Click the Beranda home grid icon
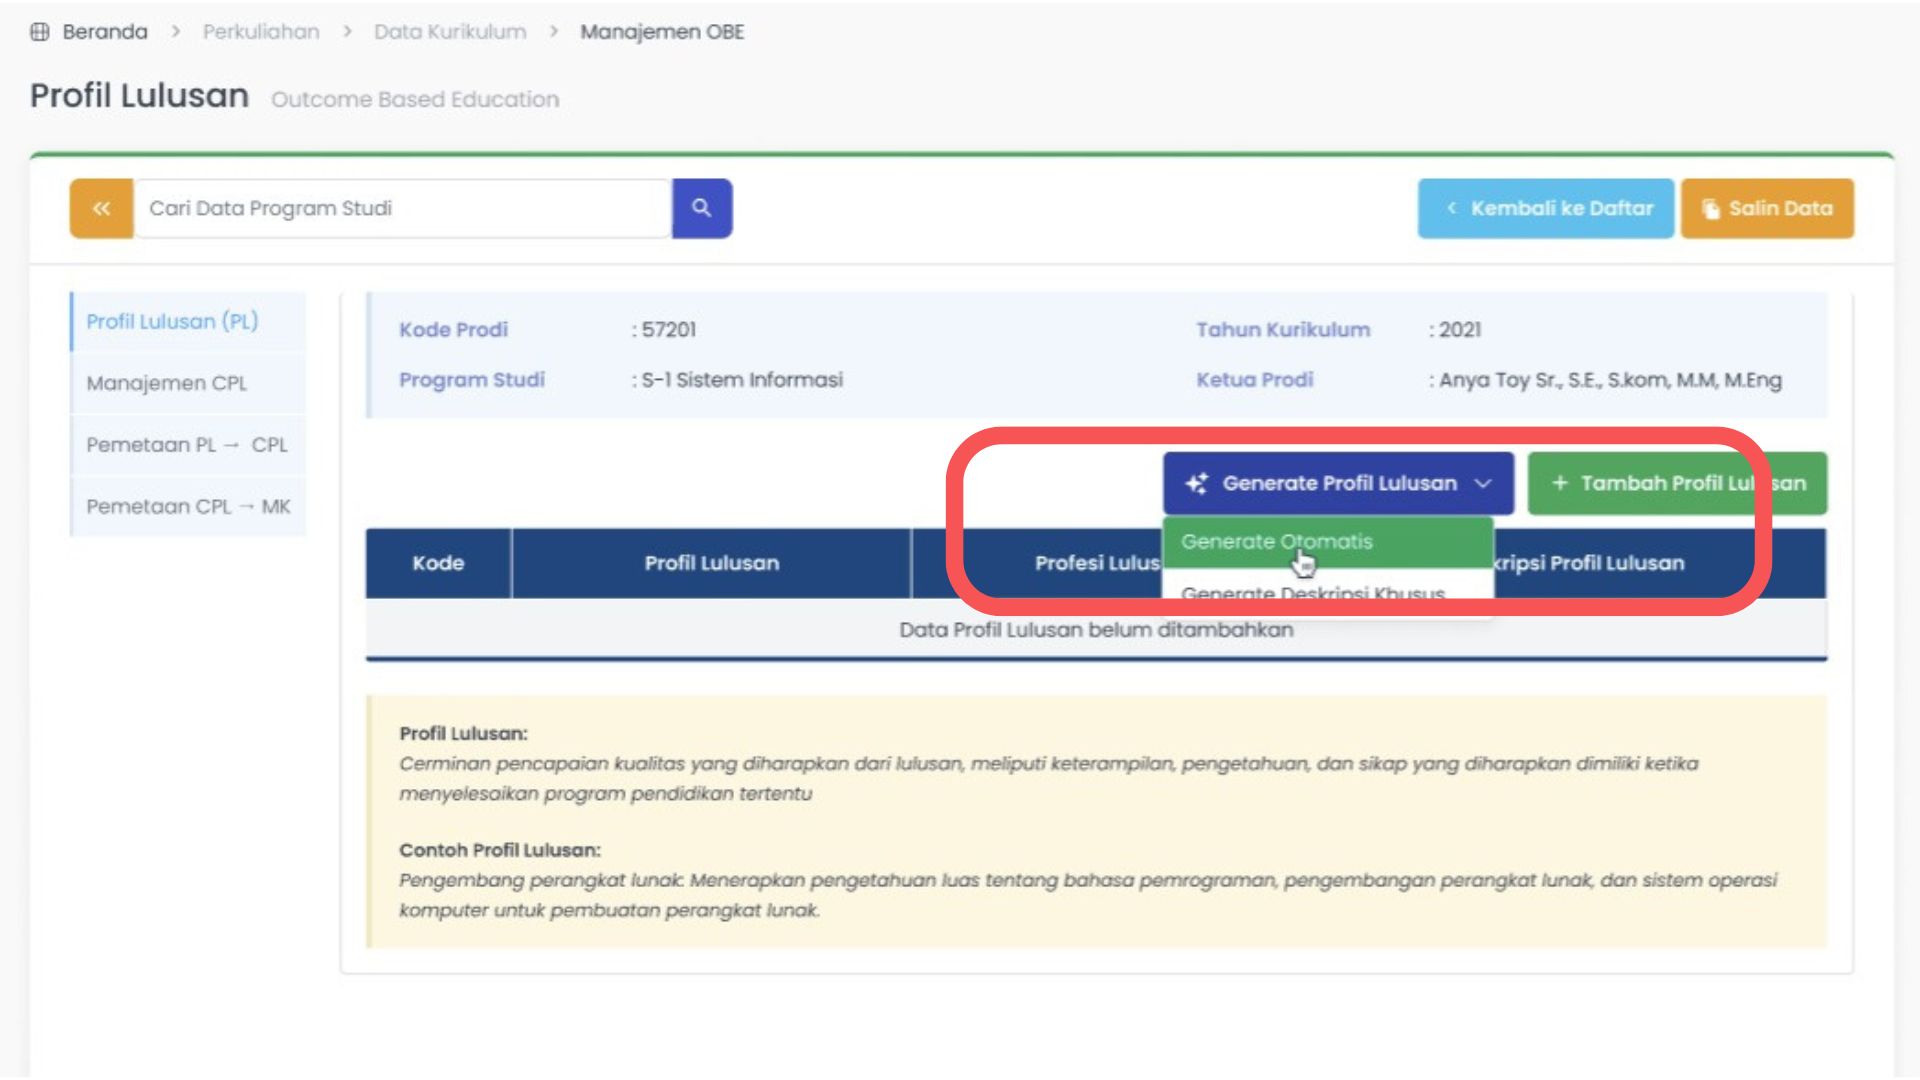1920x1080 pixels. (x=40, y=32)
